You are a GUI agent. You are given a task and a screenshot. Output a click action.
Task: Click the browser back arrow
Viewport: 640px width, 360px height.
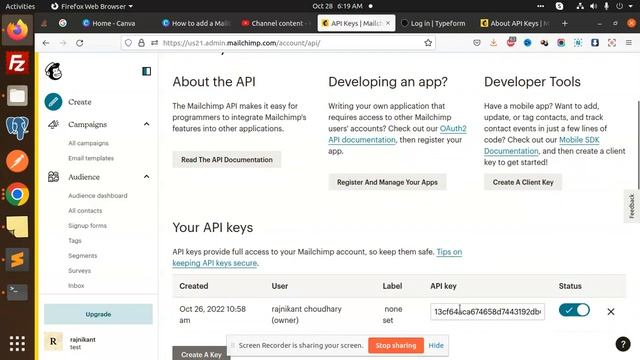[x=46, y=43]
